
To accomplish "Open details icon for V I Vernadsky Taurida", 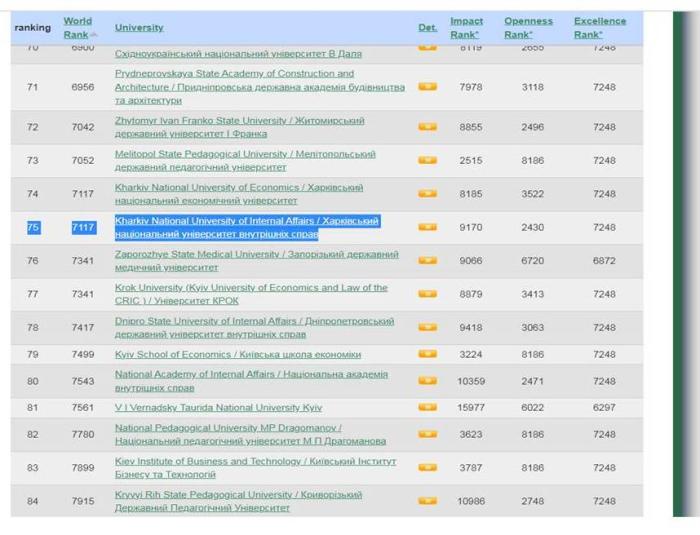I will [427, 408].
